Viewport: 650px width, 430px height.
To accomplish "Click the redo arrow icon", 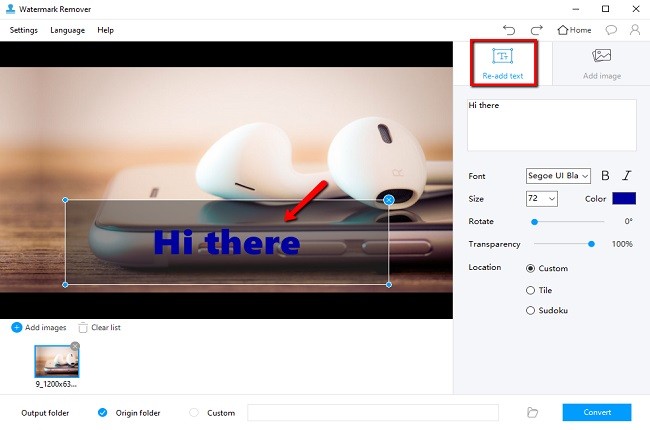I will click(x=537, y=30).
